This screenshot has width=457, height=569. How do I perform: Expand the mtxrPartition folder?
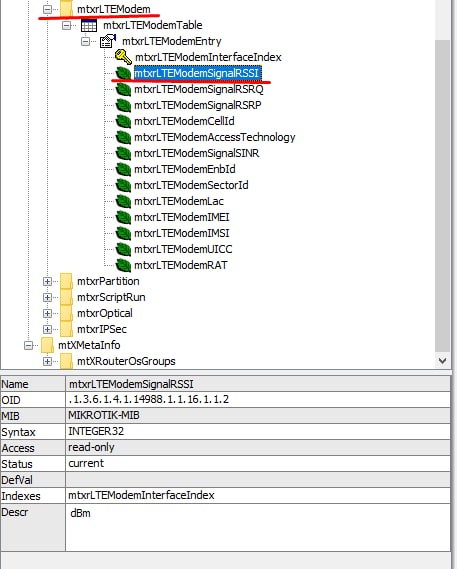48,281
